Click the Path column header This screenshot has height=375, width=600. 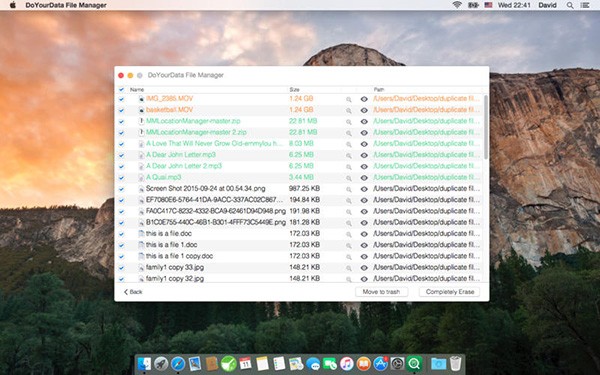379,90
